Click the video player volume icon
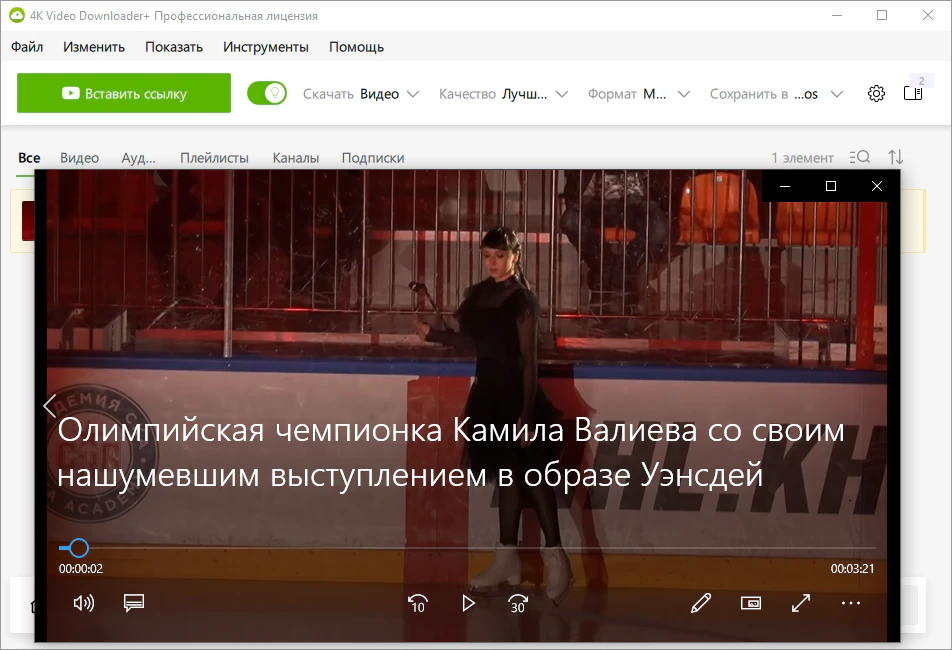The width and height of the screenshot is (952, 650). click(x=84, y=603)
